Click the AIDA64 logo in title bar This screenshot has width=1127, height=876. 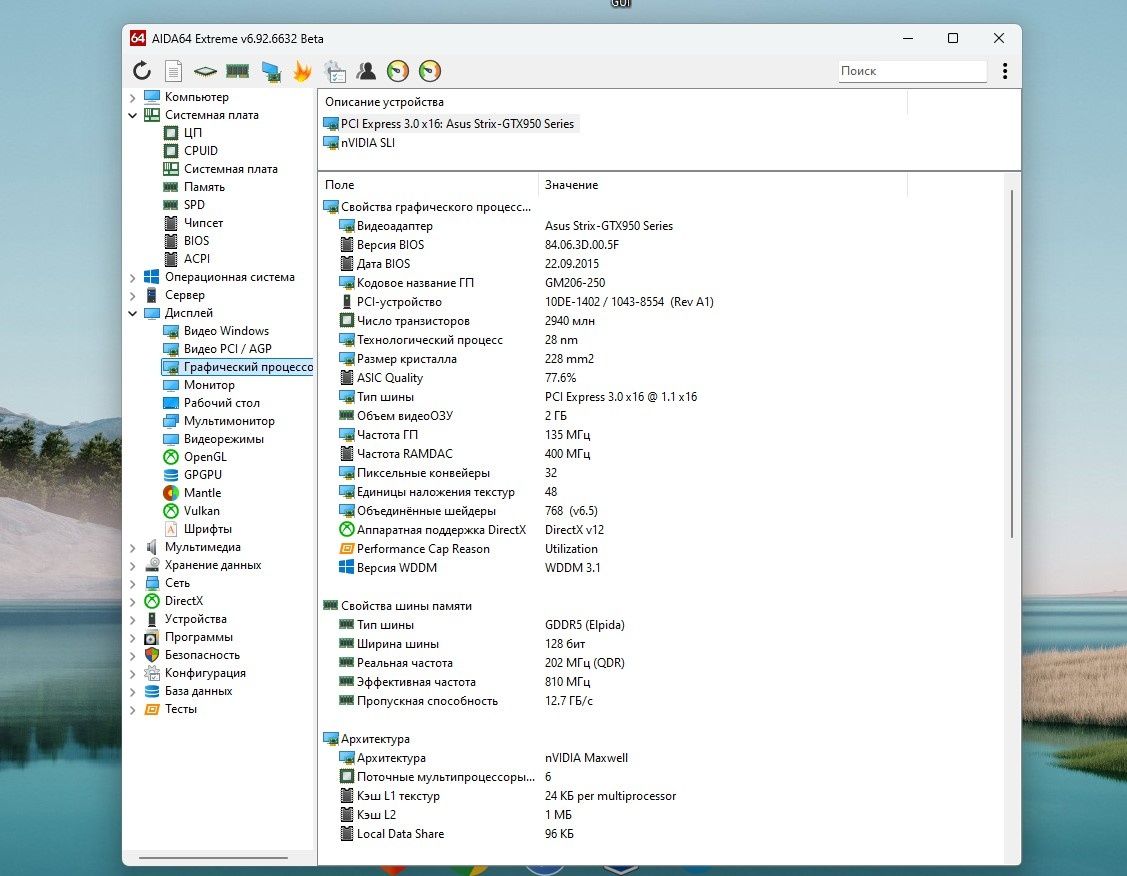(138, 38)
